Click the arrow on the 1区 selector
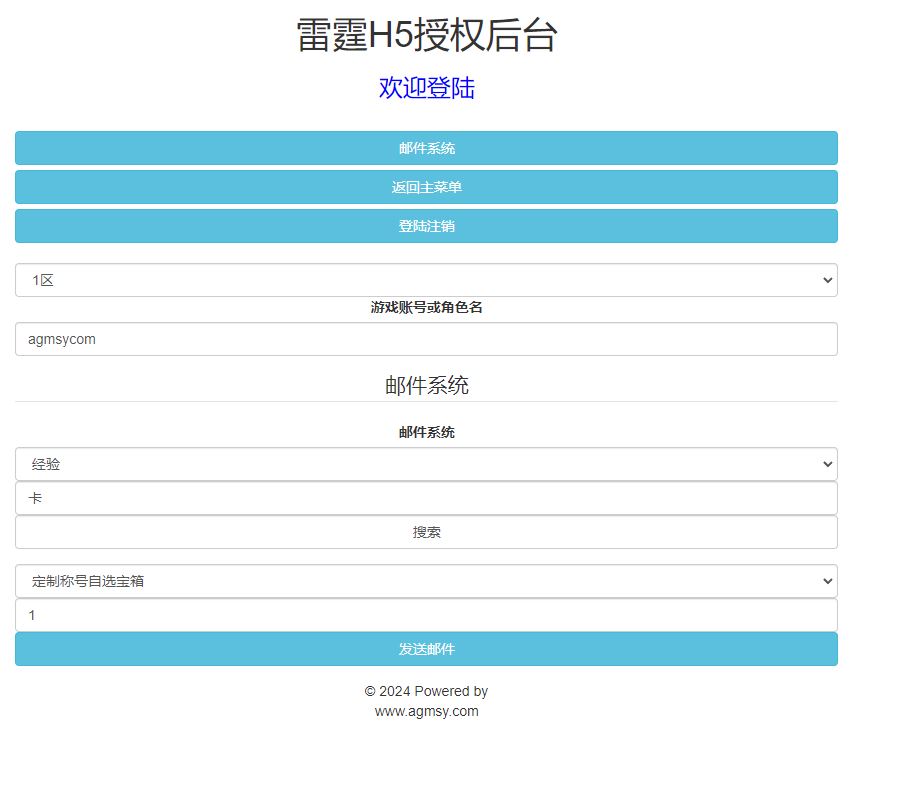The height and width of the screenshot is (796, 901). tap(826, 280)
